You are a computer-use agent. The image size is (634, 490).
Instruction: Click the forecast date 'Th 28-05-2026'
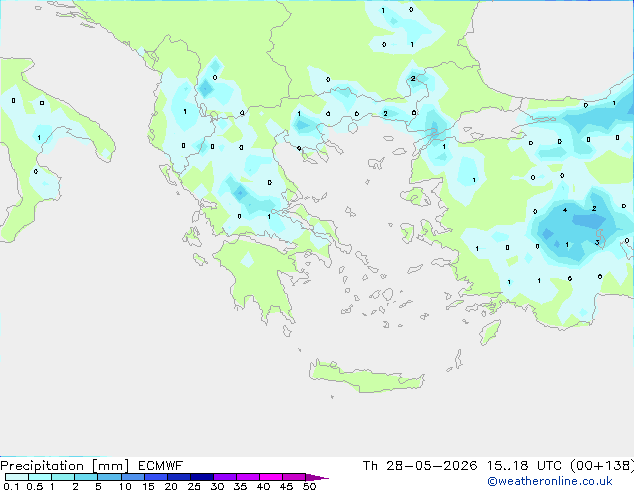coord(420,466)
